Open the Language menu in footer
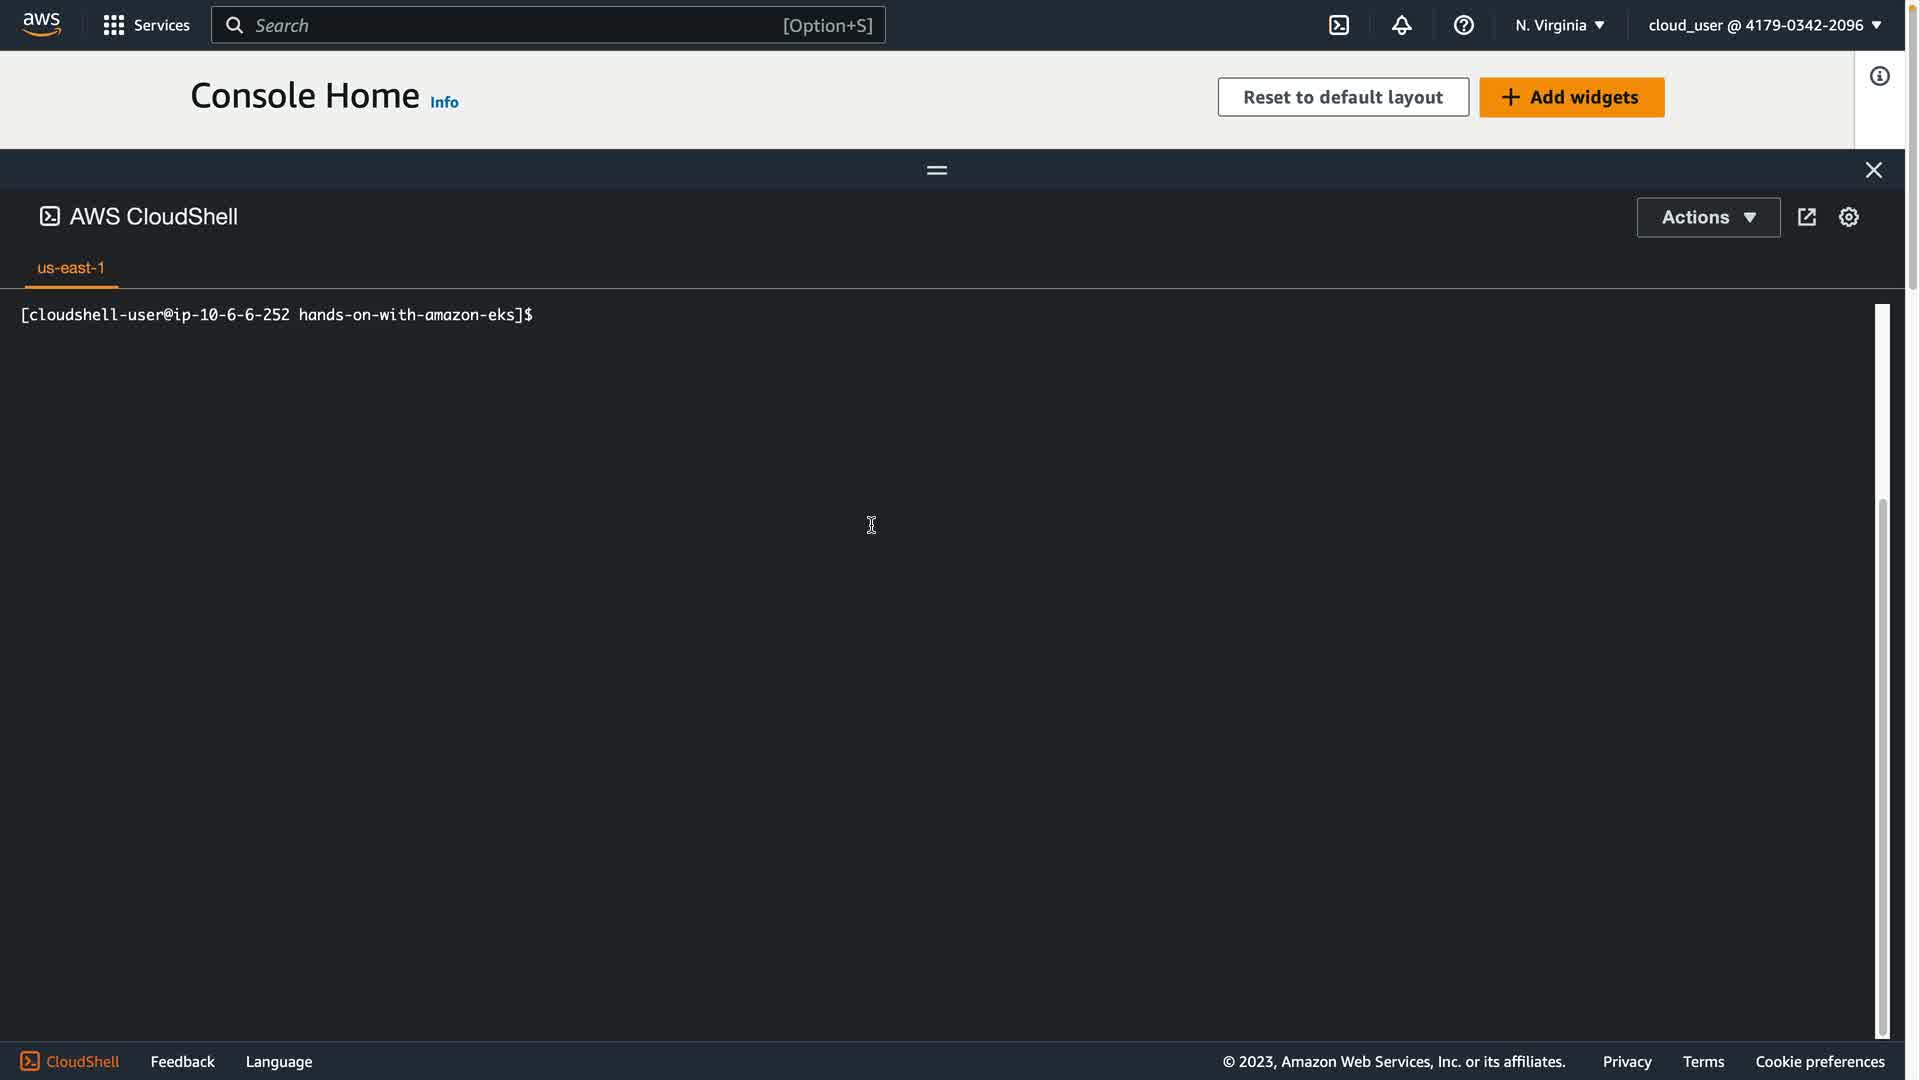The image size is (1920, 1080). (278, 1061)
